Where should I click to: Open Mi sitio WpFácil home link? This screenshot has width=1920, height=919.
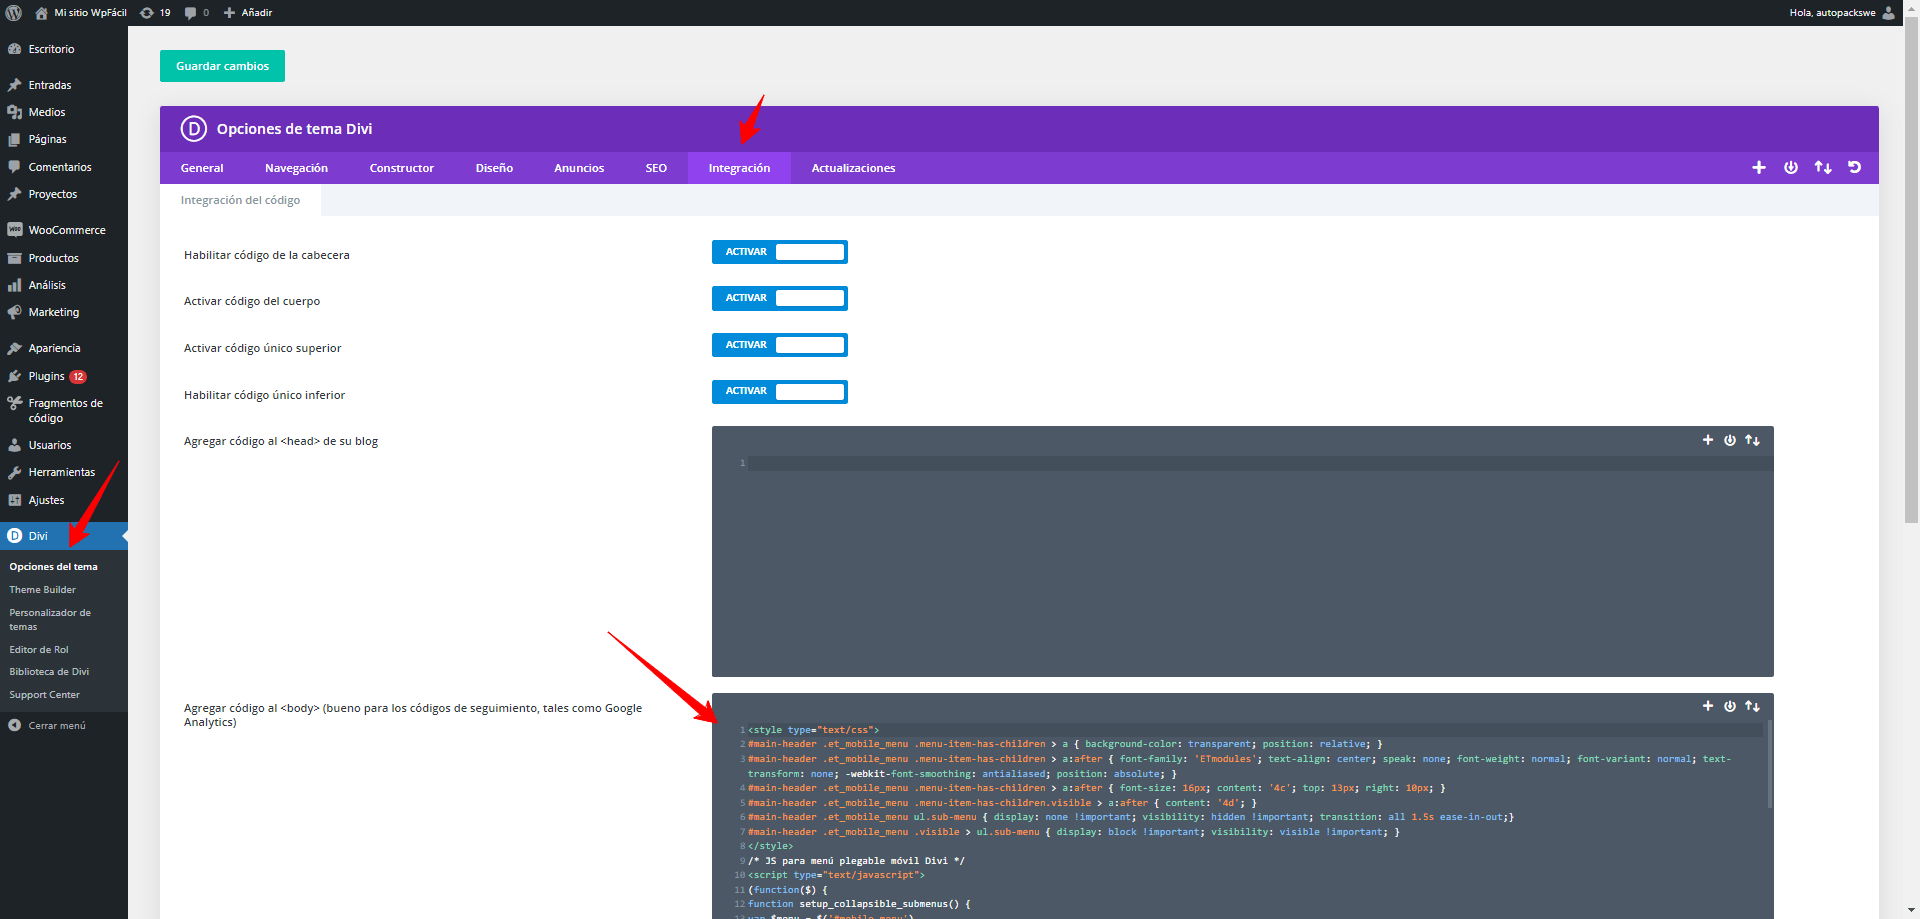click(x=81, y=13)
